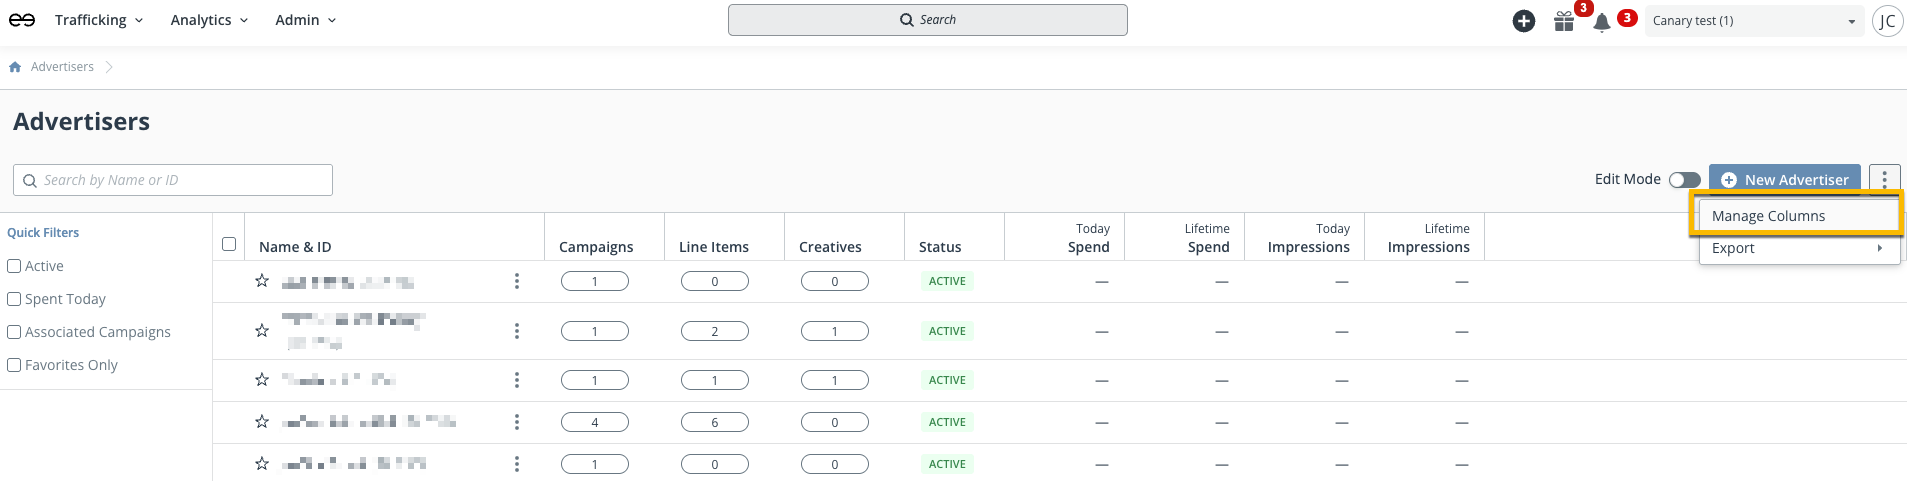Click the New Advertiser button
The width and height of the screenshot is (1907, 481).
(1784, 180)
